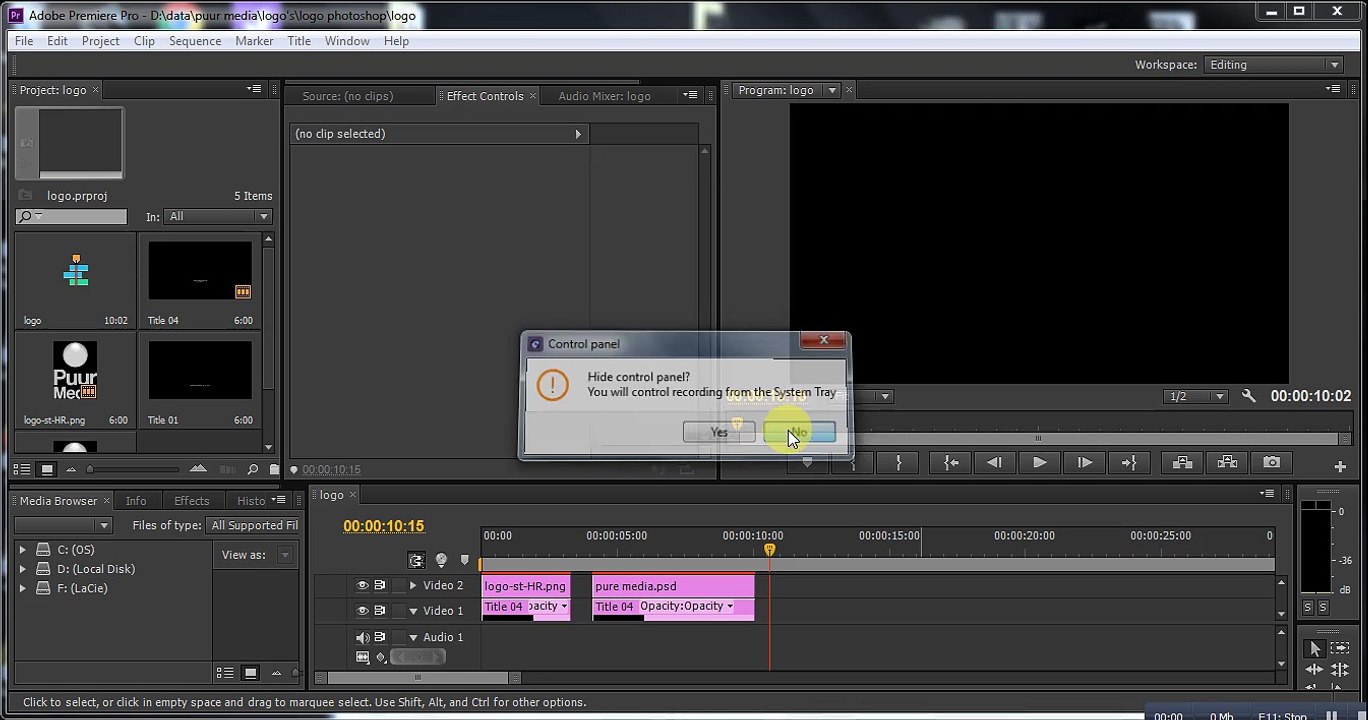Click the Extract button in Program monitor
The height and width of the screenshot is (720, 1368).
(x=1227, y=463)
